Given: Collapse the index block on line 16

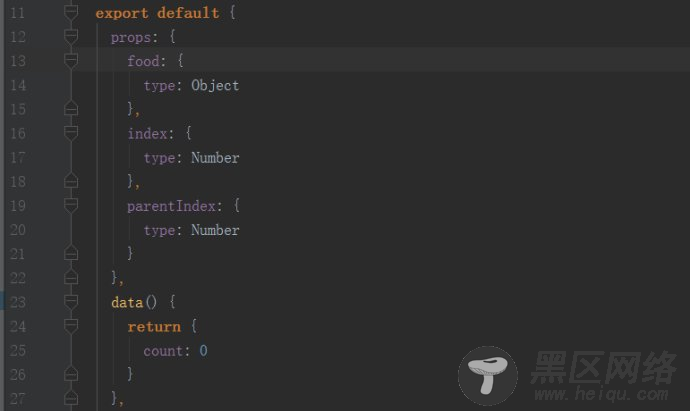Looking at the screenshot, I should coord(71,133).
